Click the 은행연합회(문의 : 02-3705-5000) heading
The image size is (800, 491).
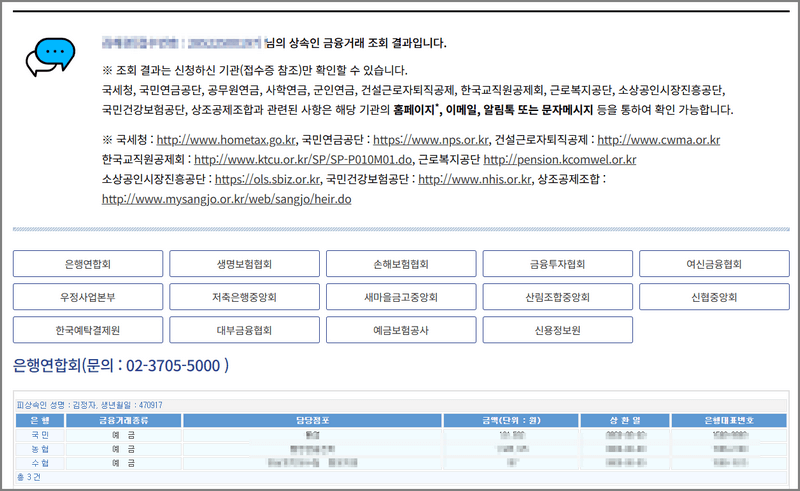121,365
